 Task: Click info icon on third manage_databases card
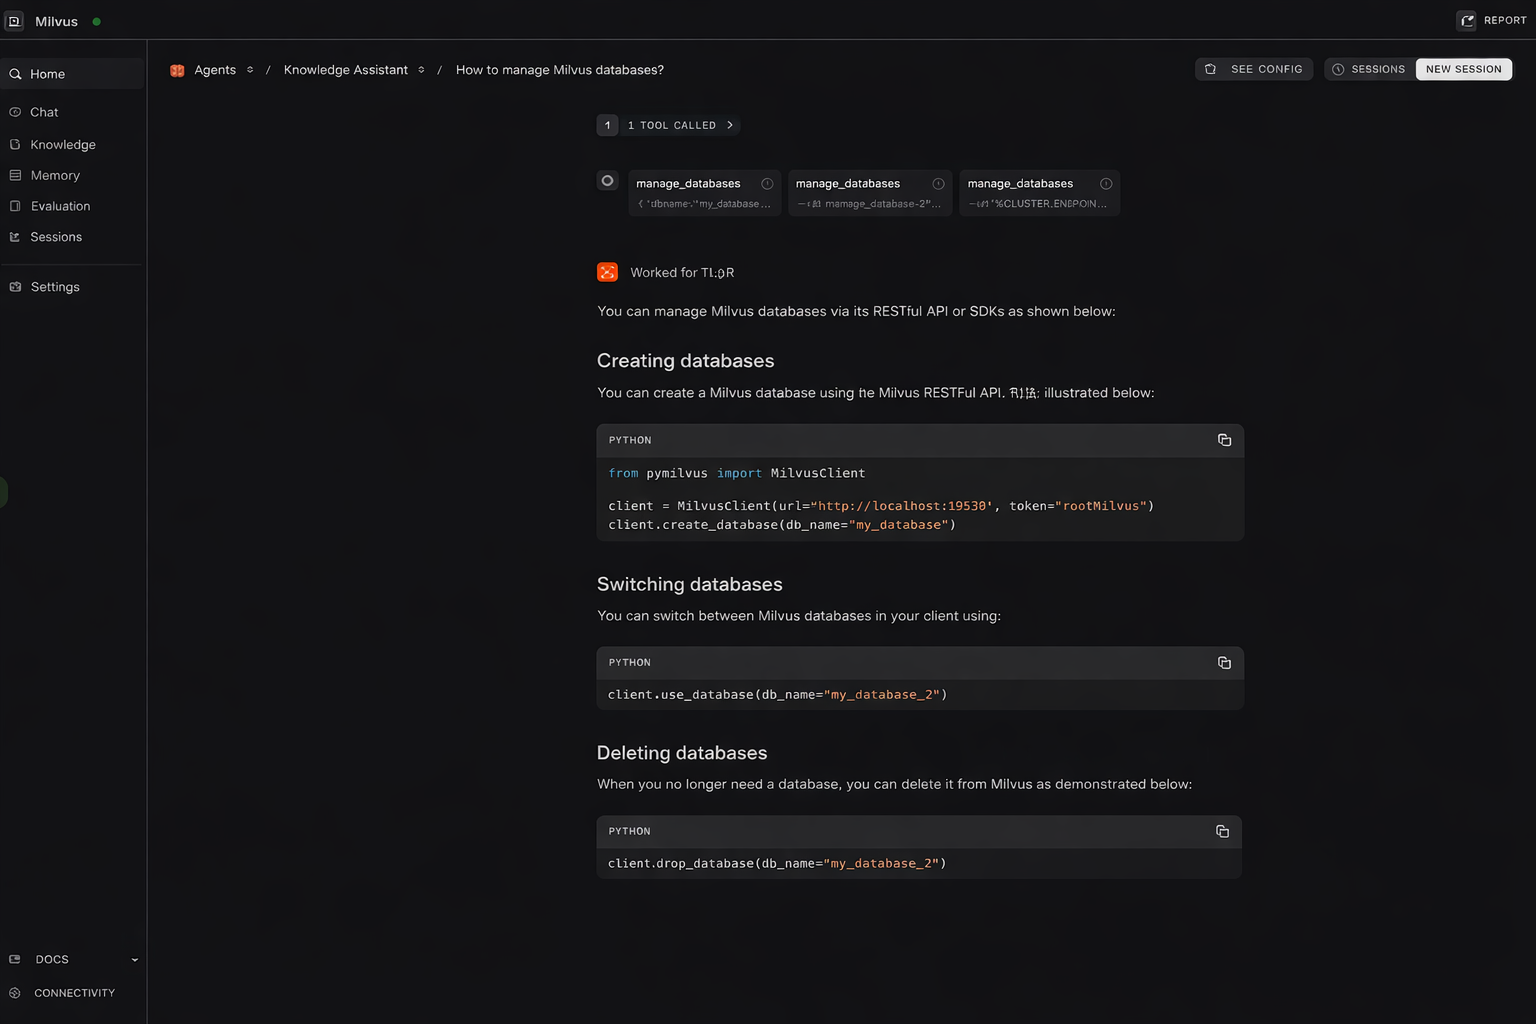[1106, 184]
